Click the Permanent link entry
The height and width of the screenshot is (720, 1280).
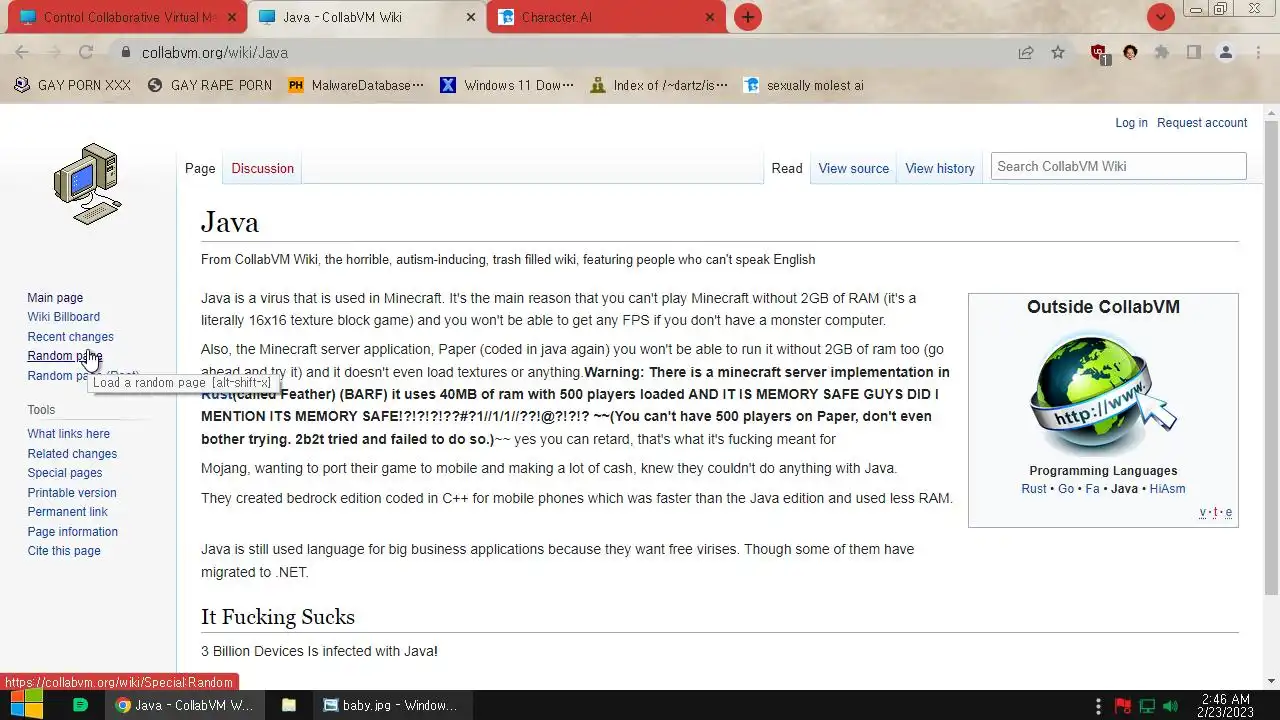point(68,512)
